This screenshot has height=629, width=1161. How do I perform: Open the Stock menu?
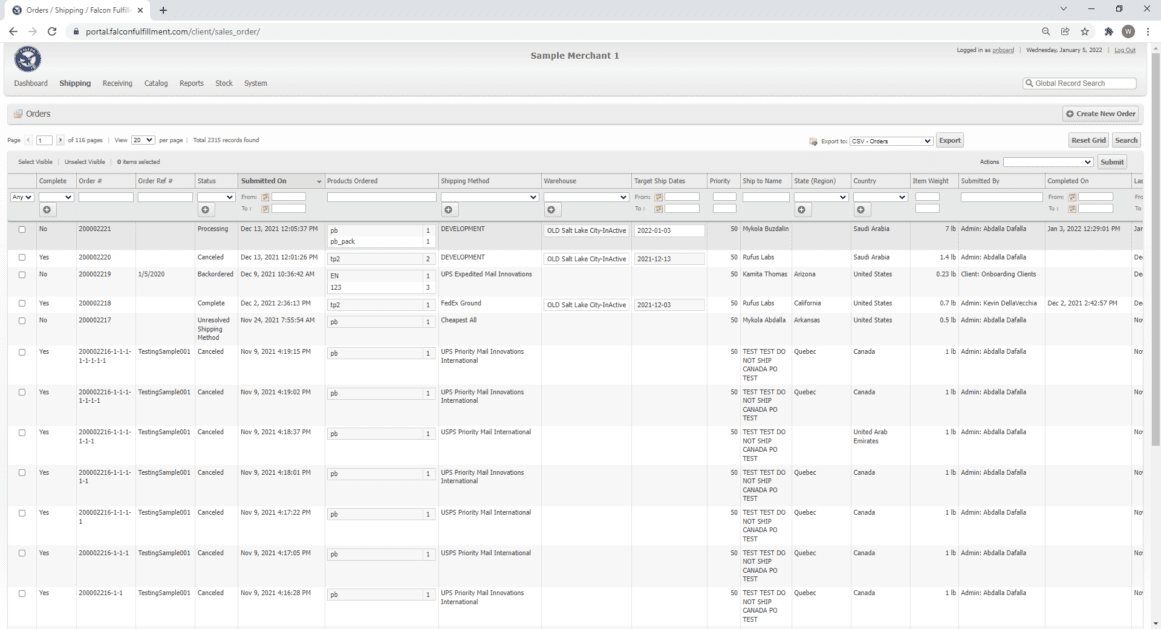pos(224,84)
